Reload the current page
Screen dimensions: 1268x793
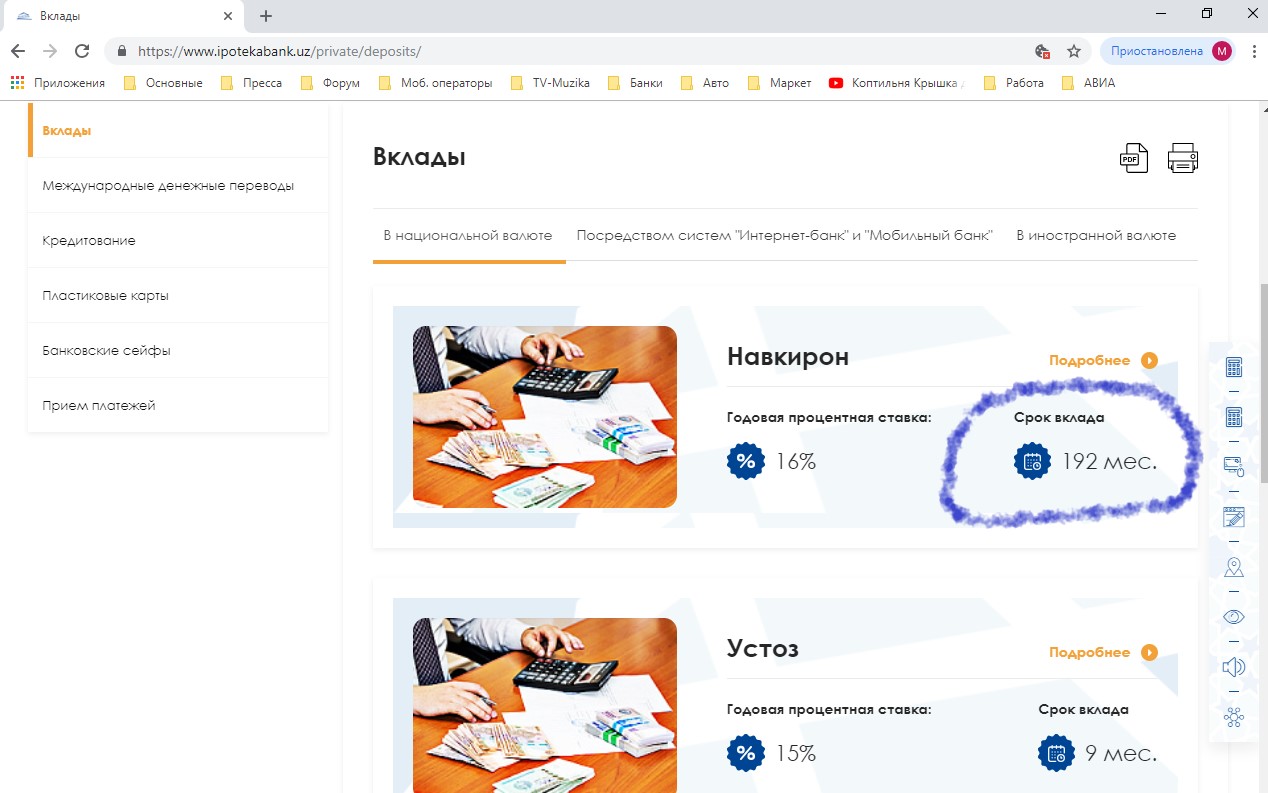click(x=82, y=51)
